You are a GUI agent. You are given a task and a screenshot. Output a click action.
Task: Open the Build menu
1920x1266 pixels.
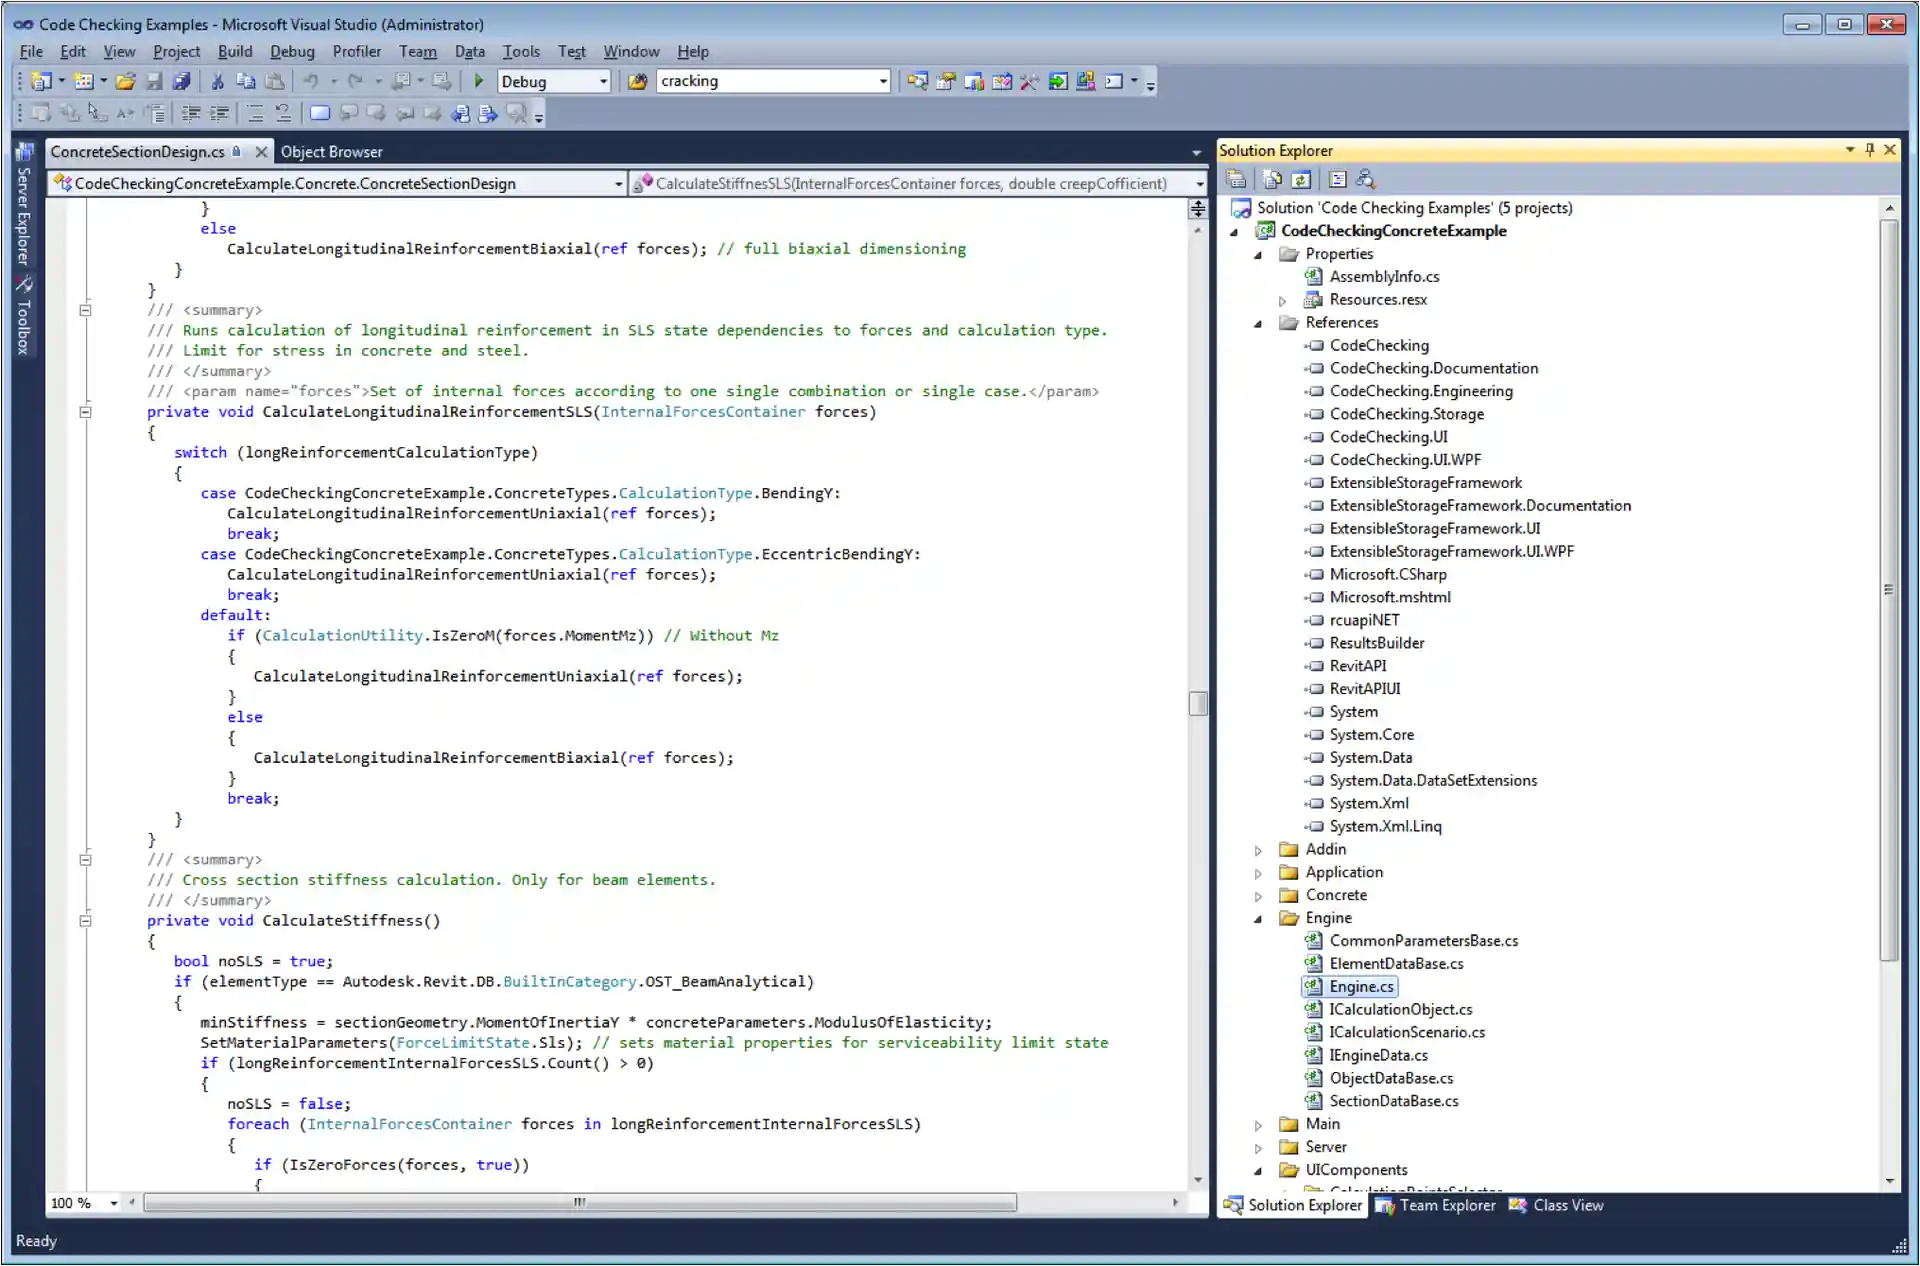235,52
